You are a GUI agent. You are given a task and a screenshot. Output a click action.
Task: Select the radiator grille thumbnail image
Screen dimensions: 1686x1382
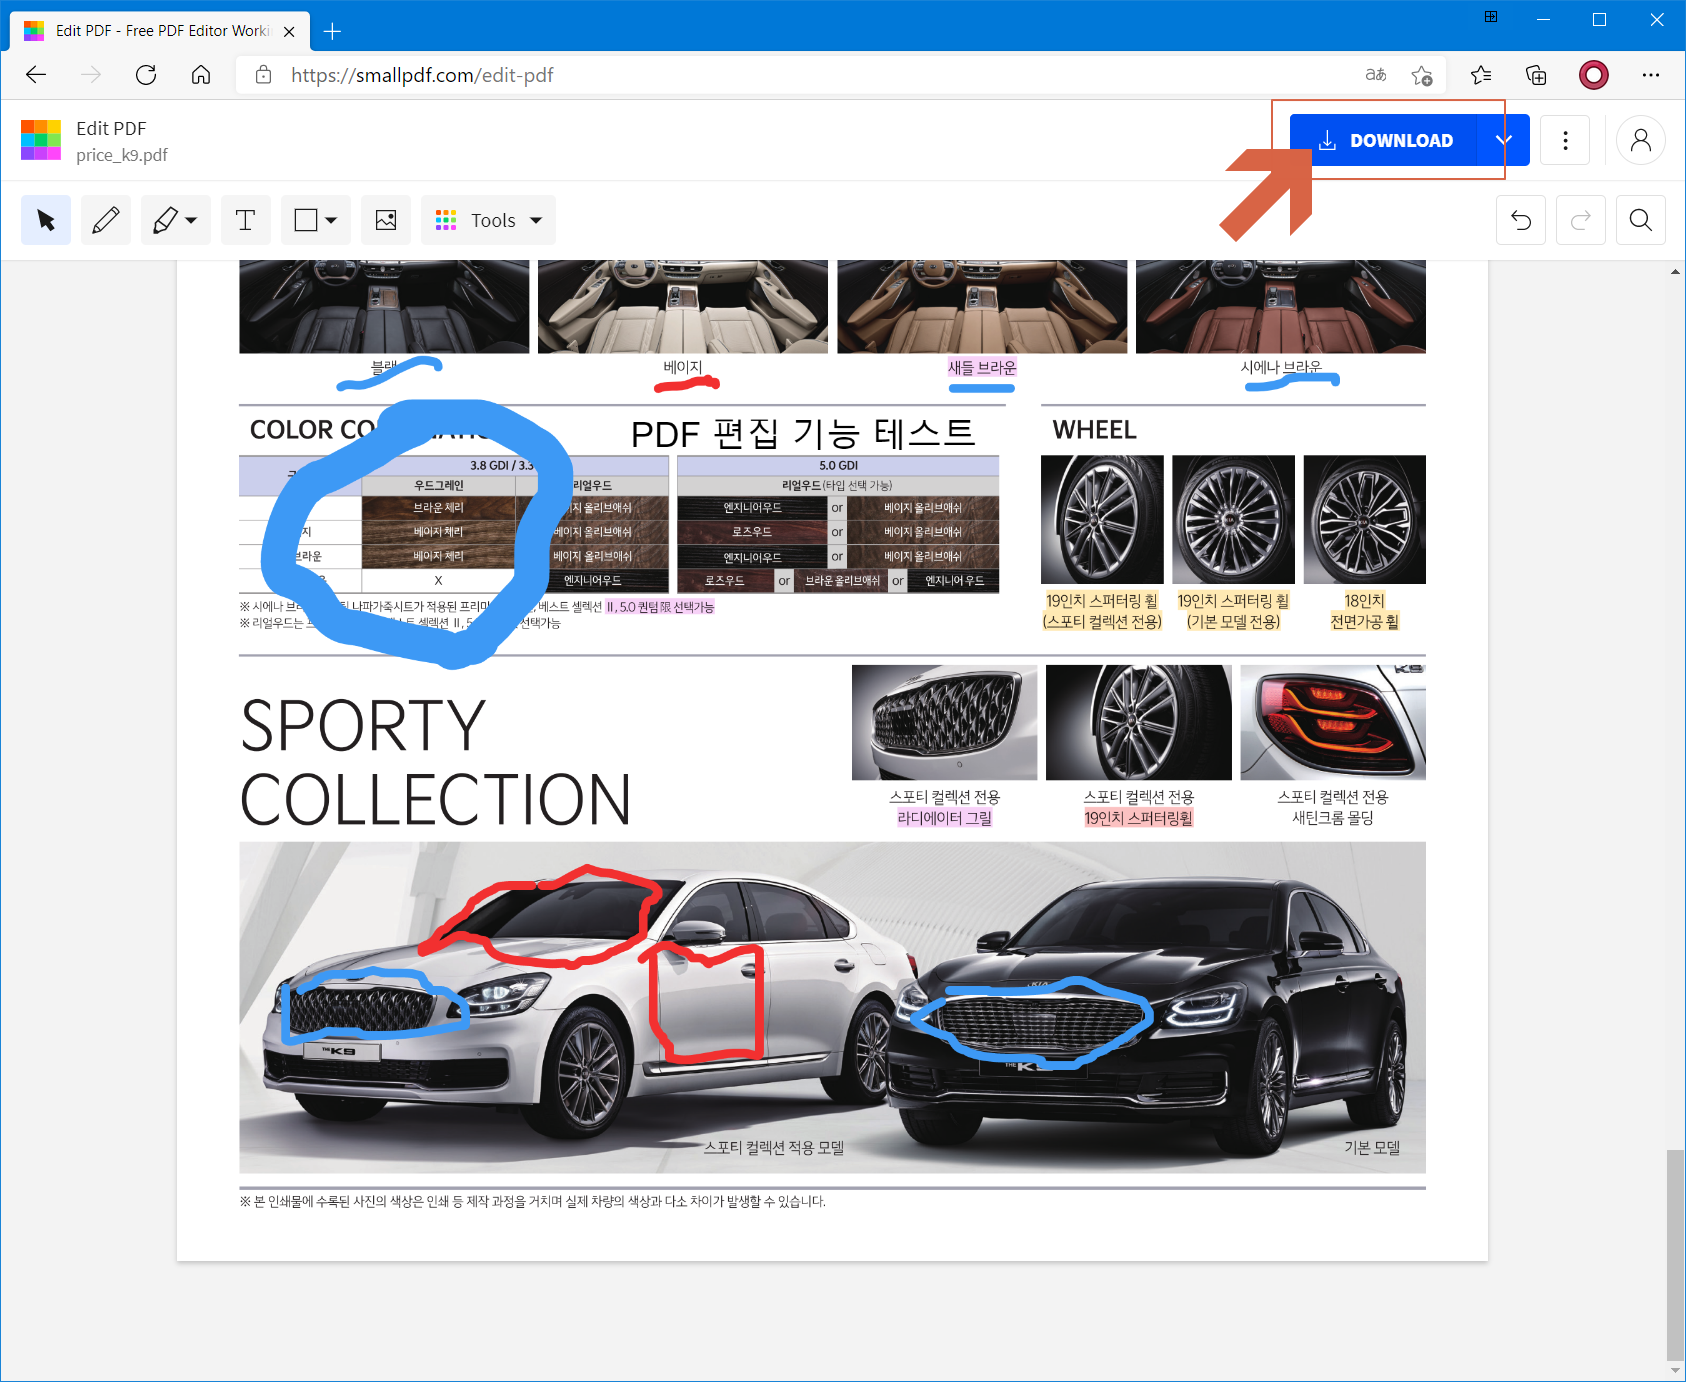(x=944, y=722)
